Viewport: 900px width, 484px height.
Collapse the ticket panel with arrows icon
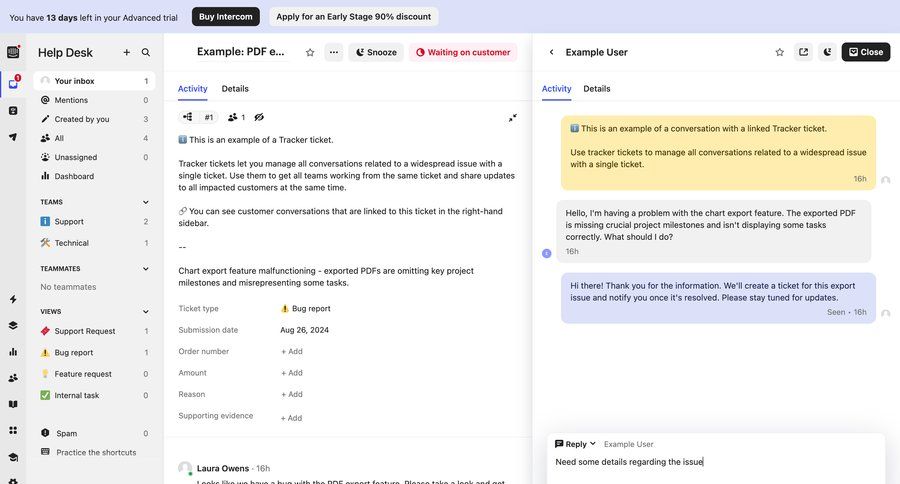tap(513, 118)
